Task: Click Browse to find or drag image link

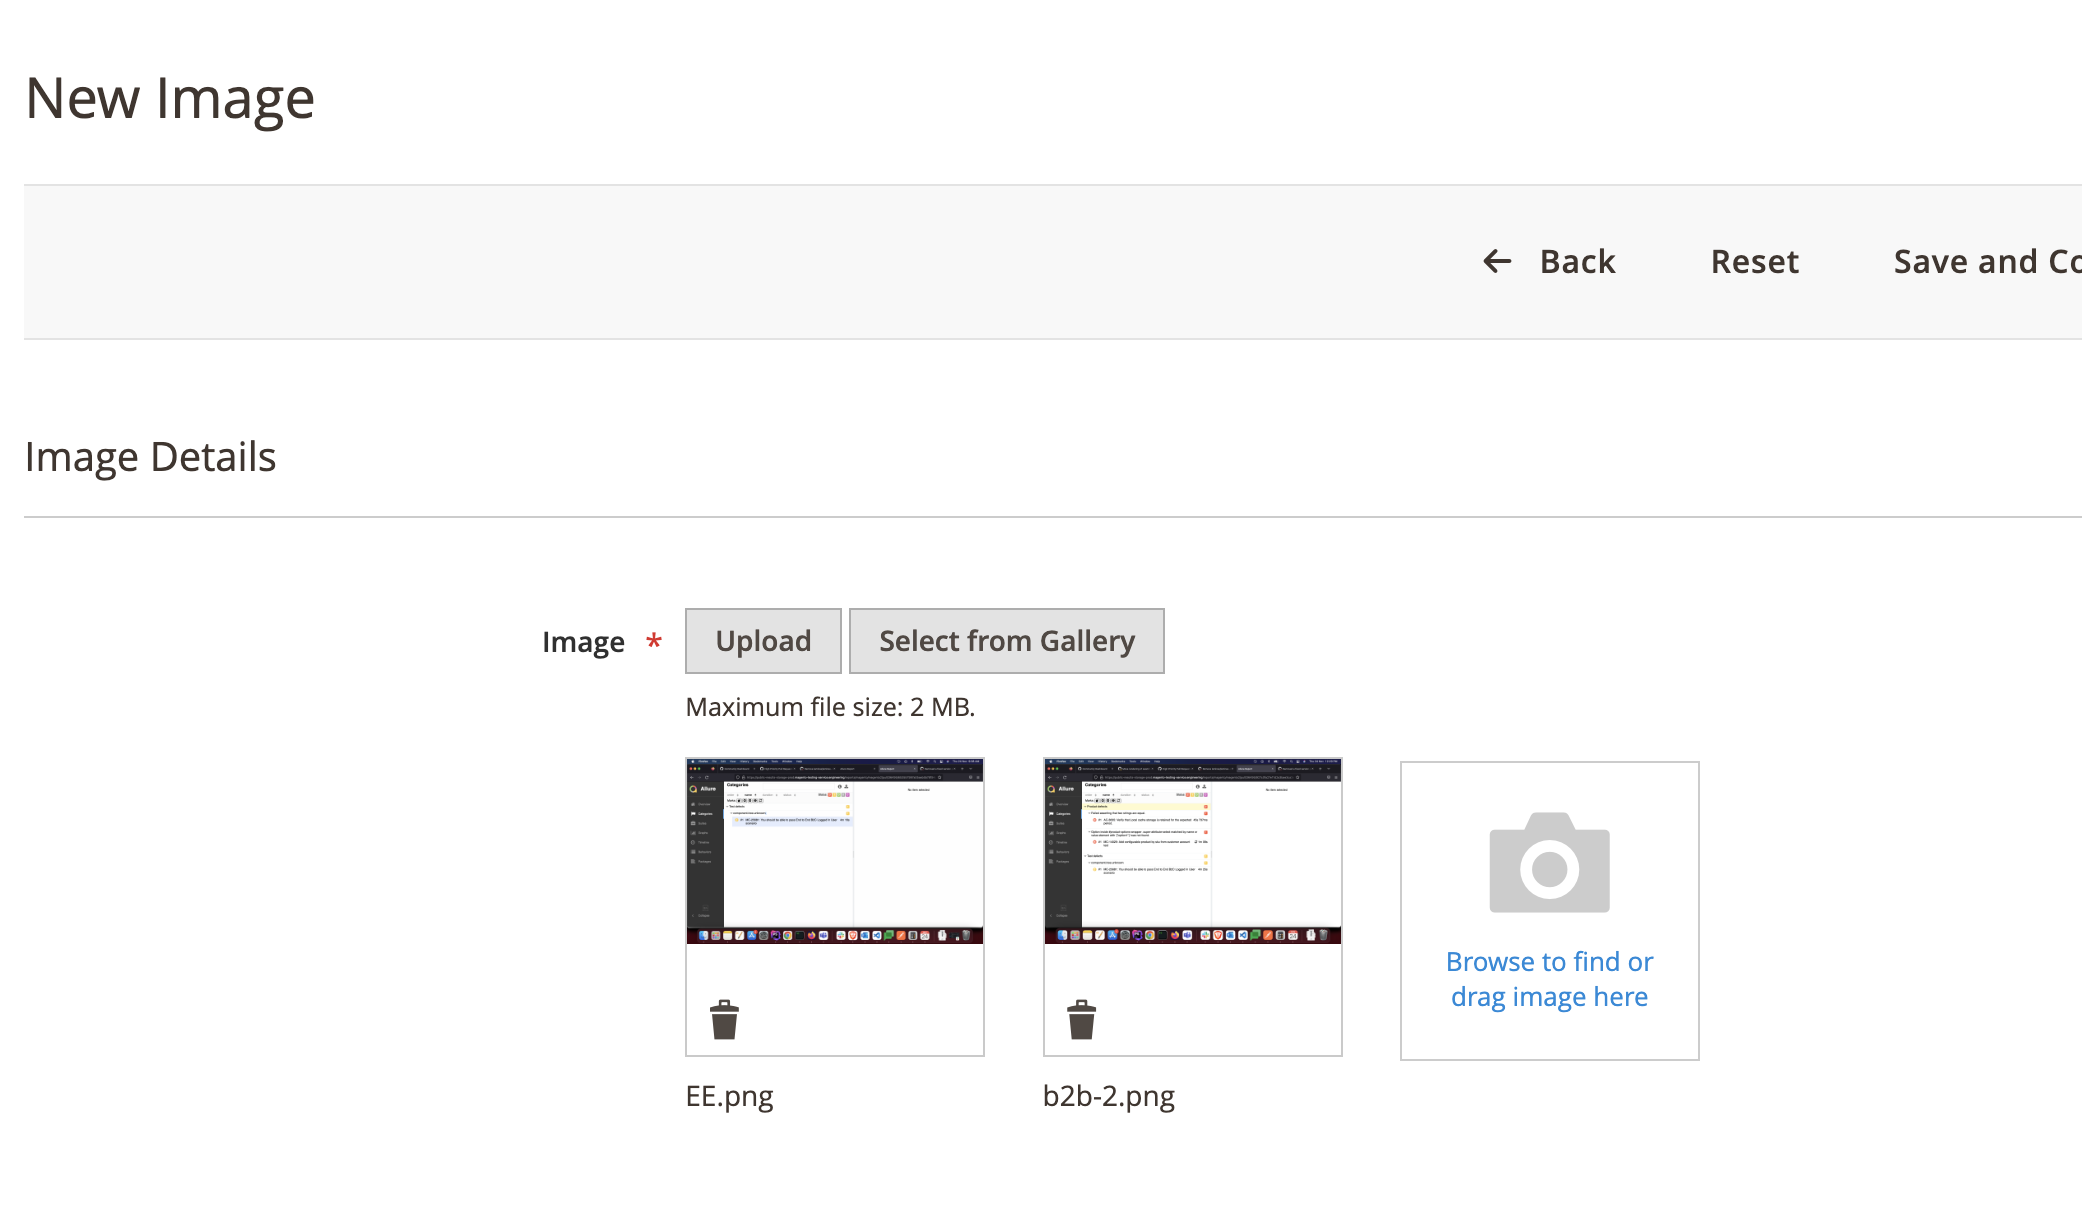Action: pos(1549,979)
